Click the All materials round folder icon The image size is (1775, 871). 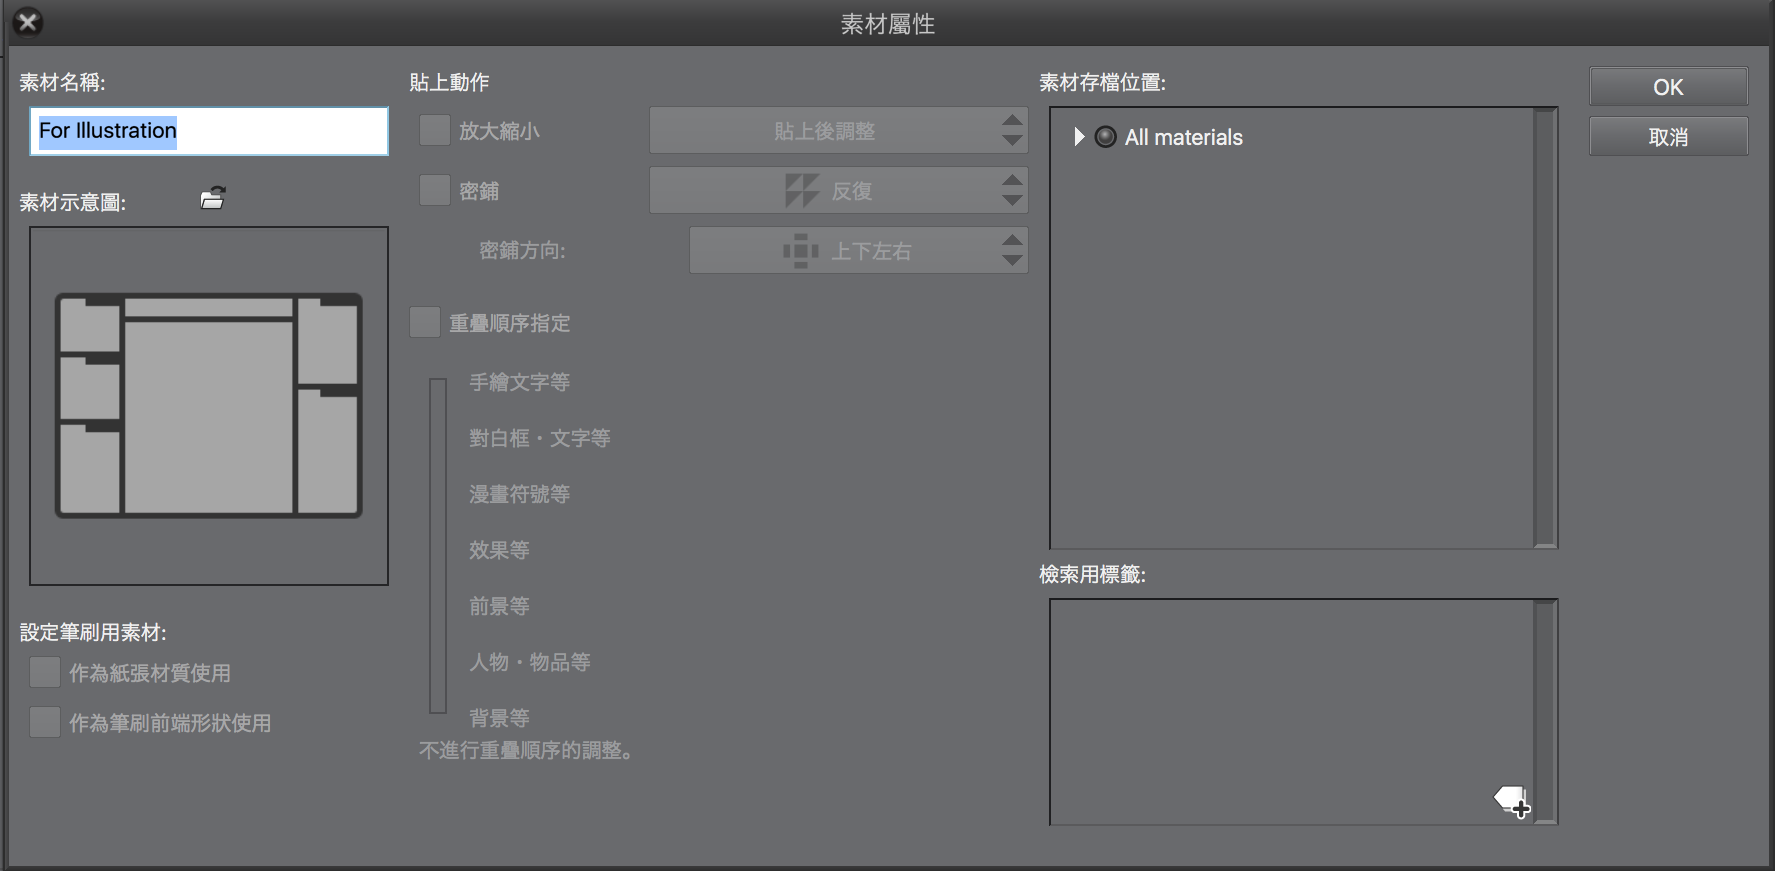click(1105, 137)
